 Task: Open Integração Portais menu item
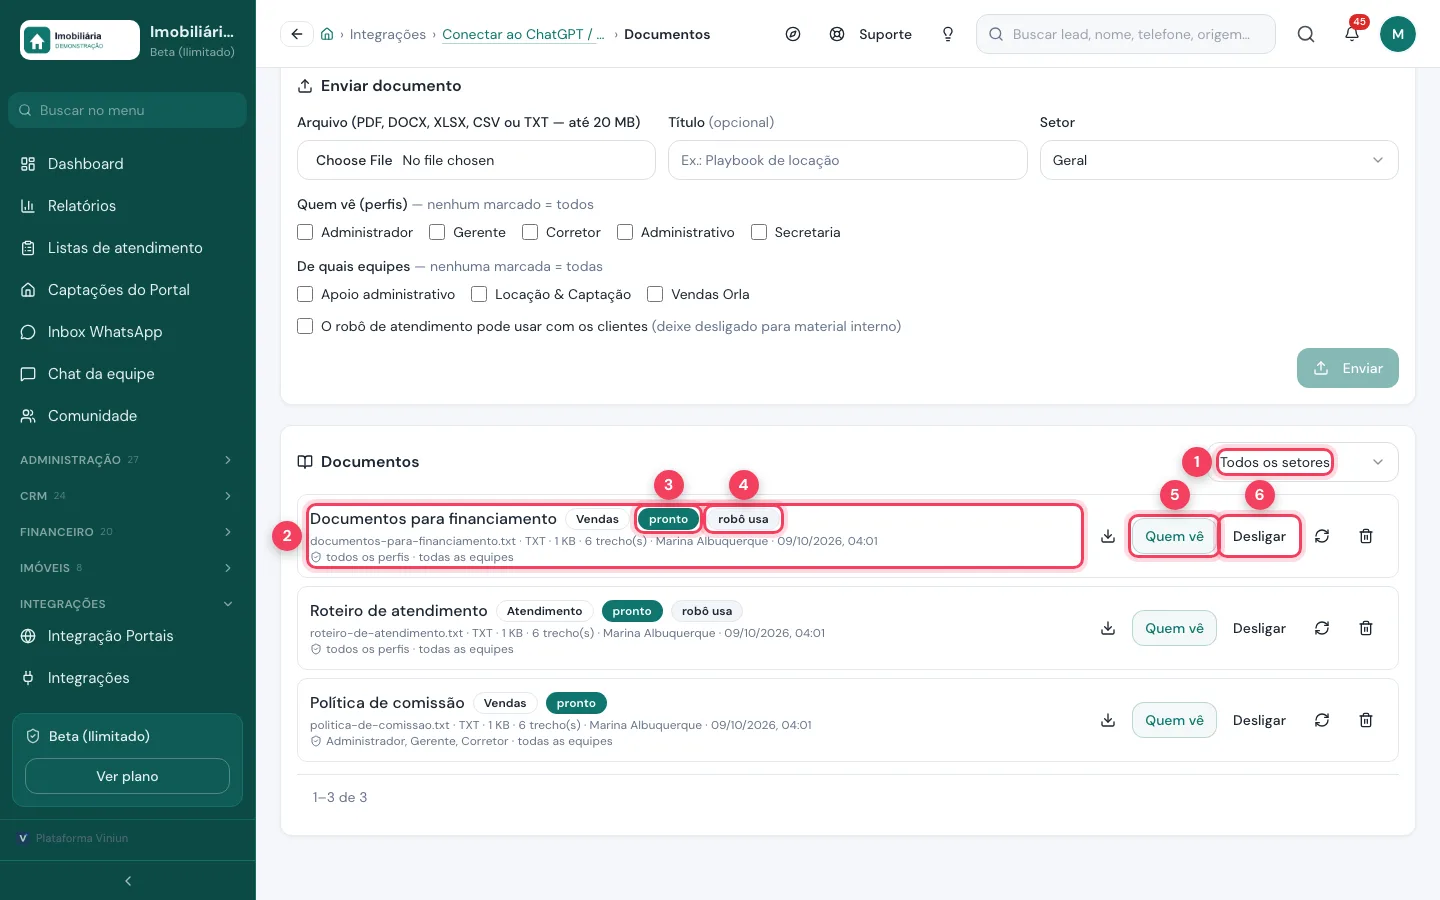[128, 636]
